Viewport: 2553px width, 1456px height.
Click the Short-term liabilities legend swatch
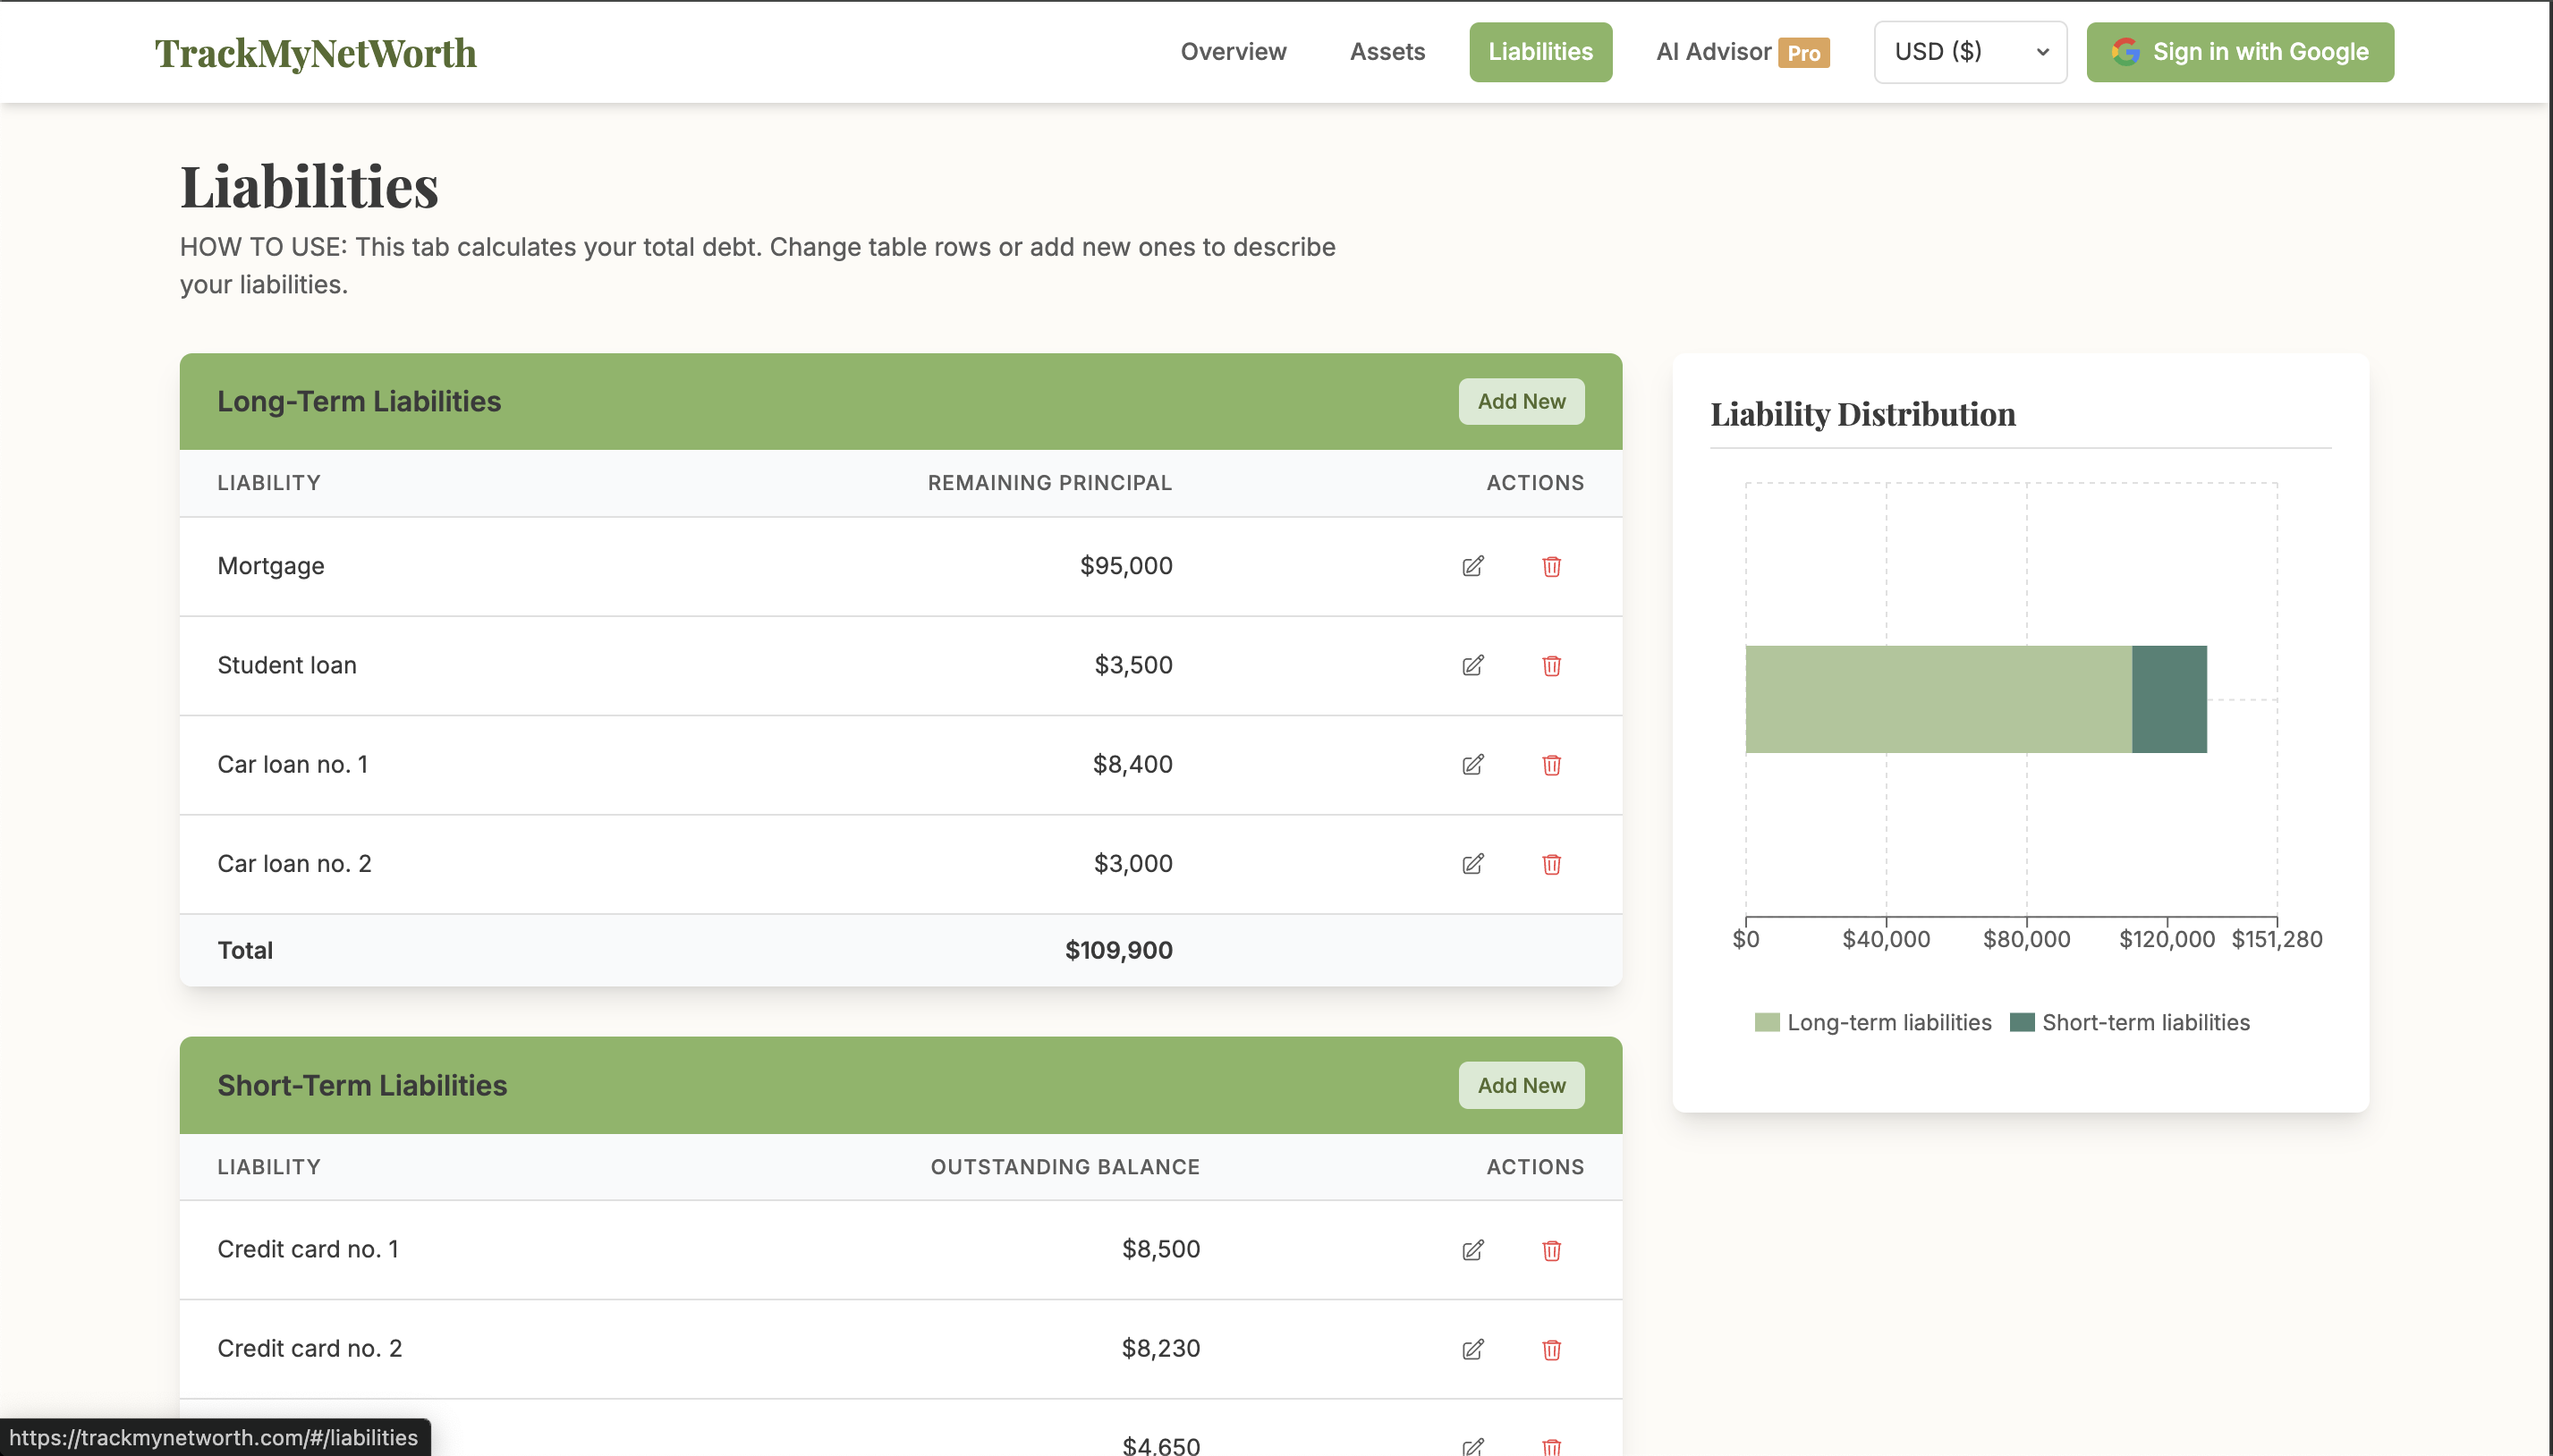pyautogui.click(x=2021, y=1022)
